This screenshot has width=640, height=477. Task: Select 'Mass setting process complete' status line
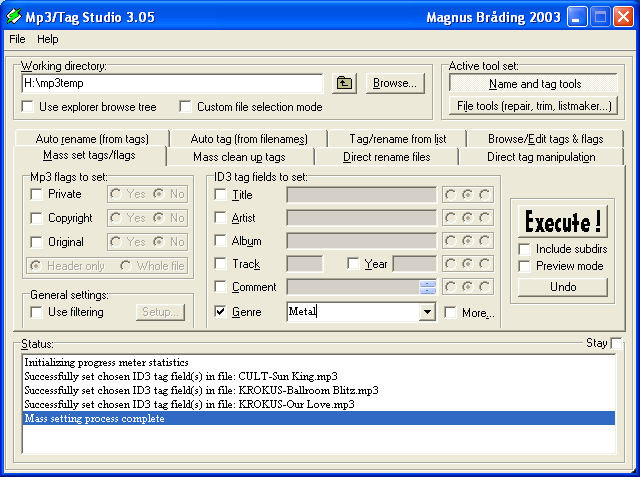click(x=319, y=418)
